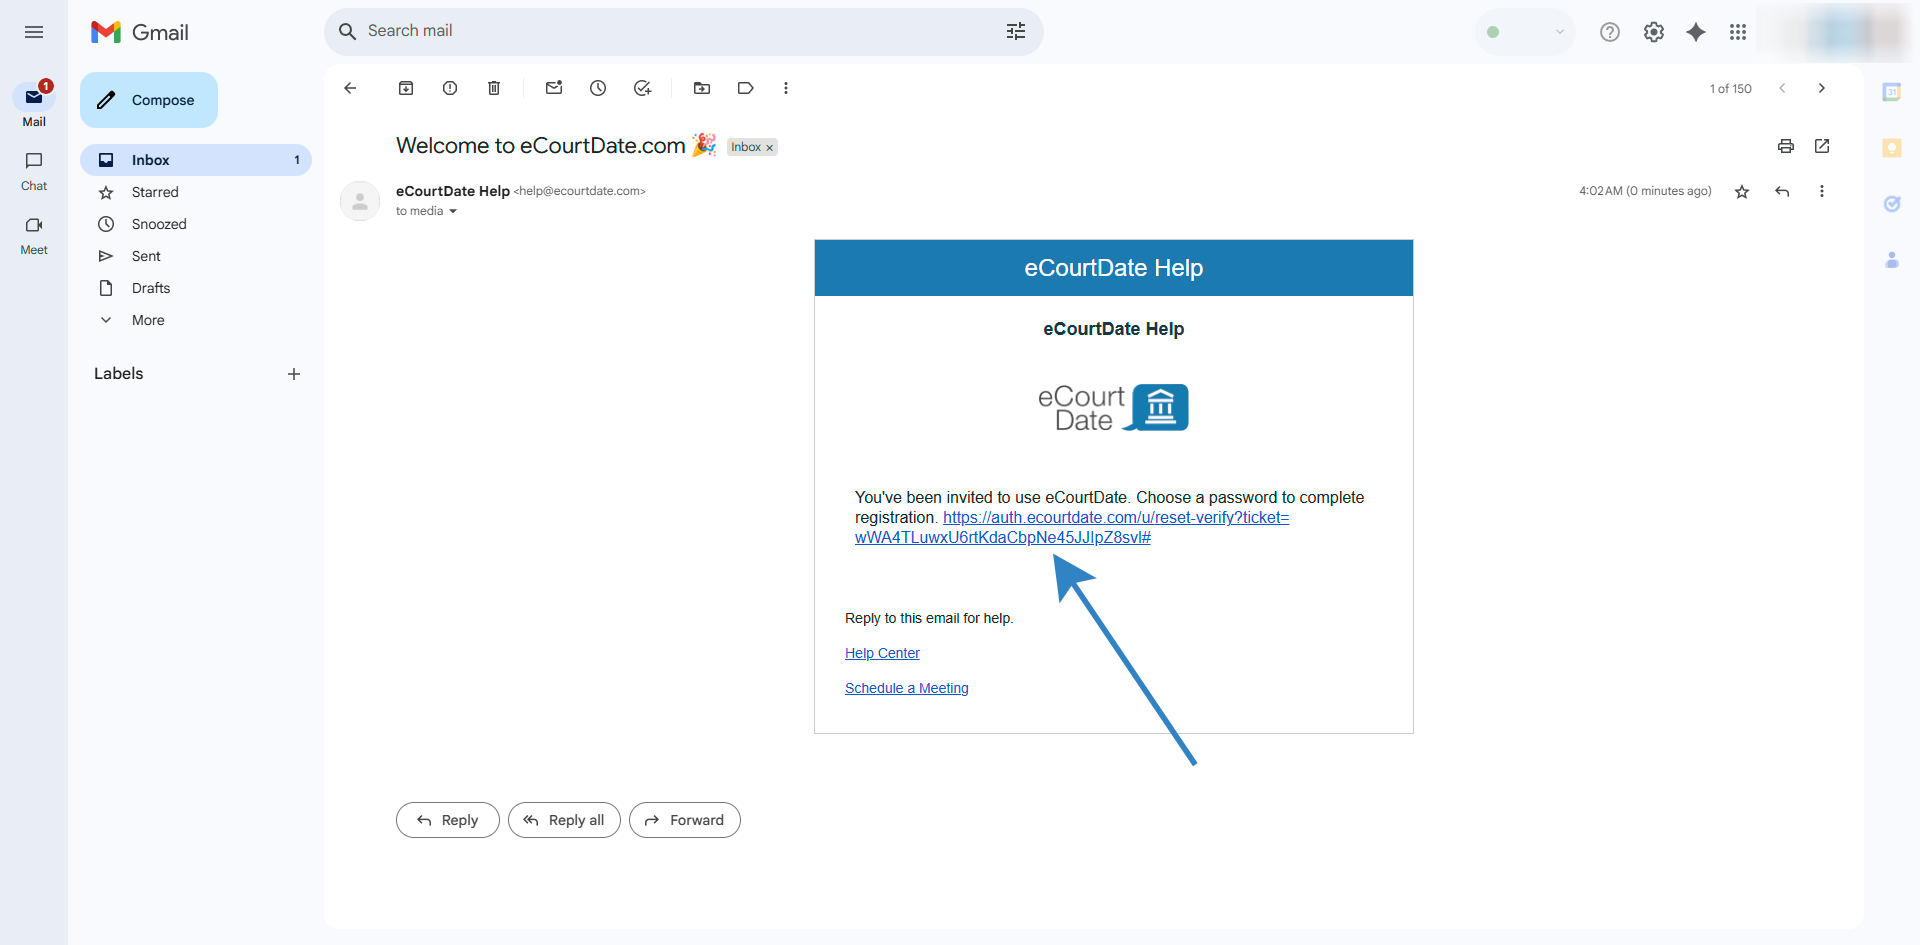Switch to Meet in left rail
Image resolution: width=1920 pixels, height=945 pixels.
[x=34, y=235]
